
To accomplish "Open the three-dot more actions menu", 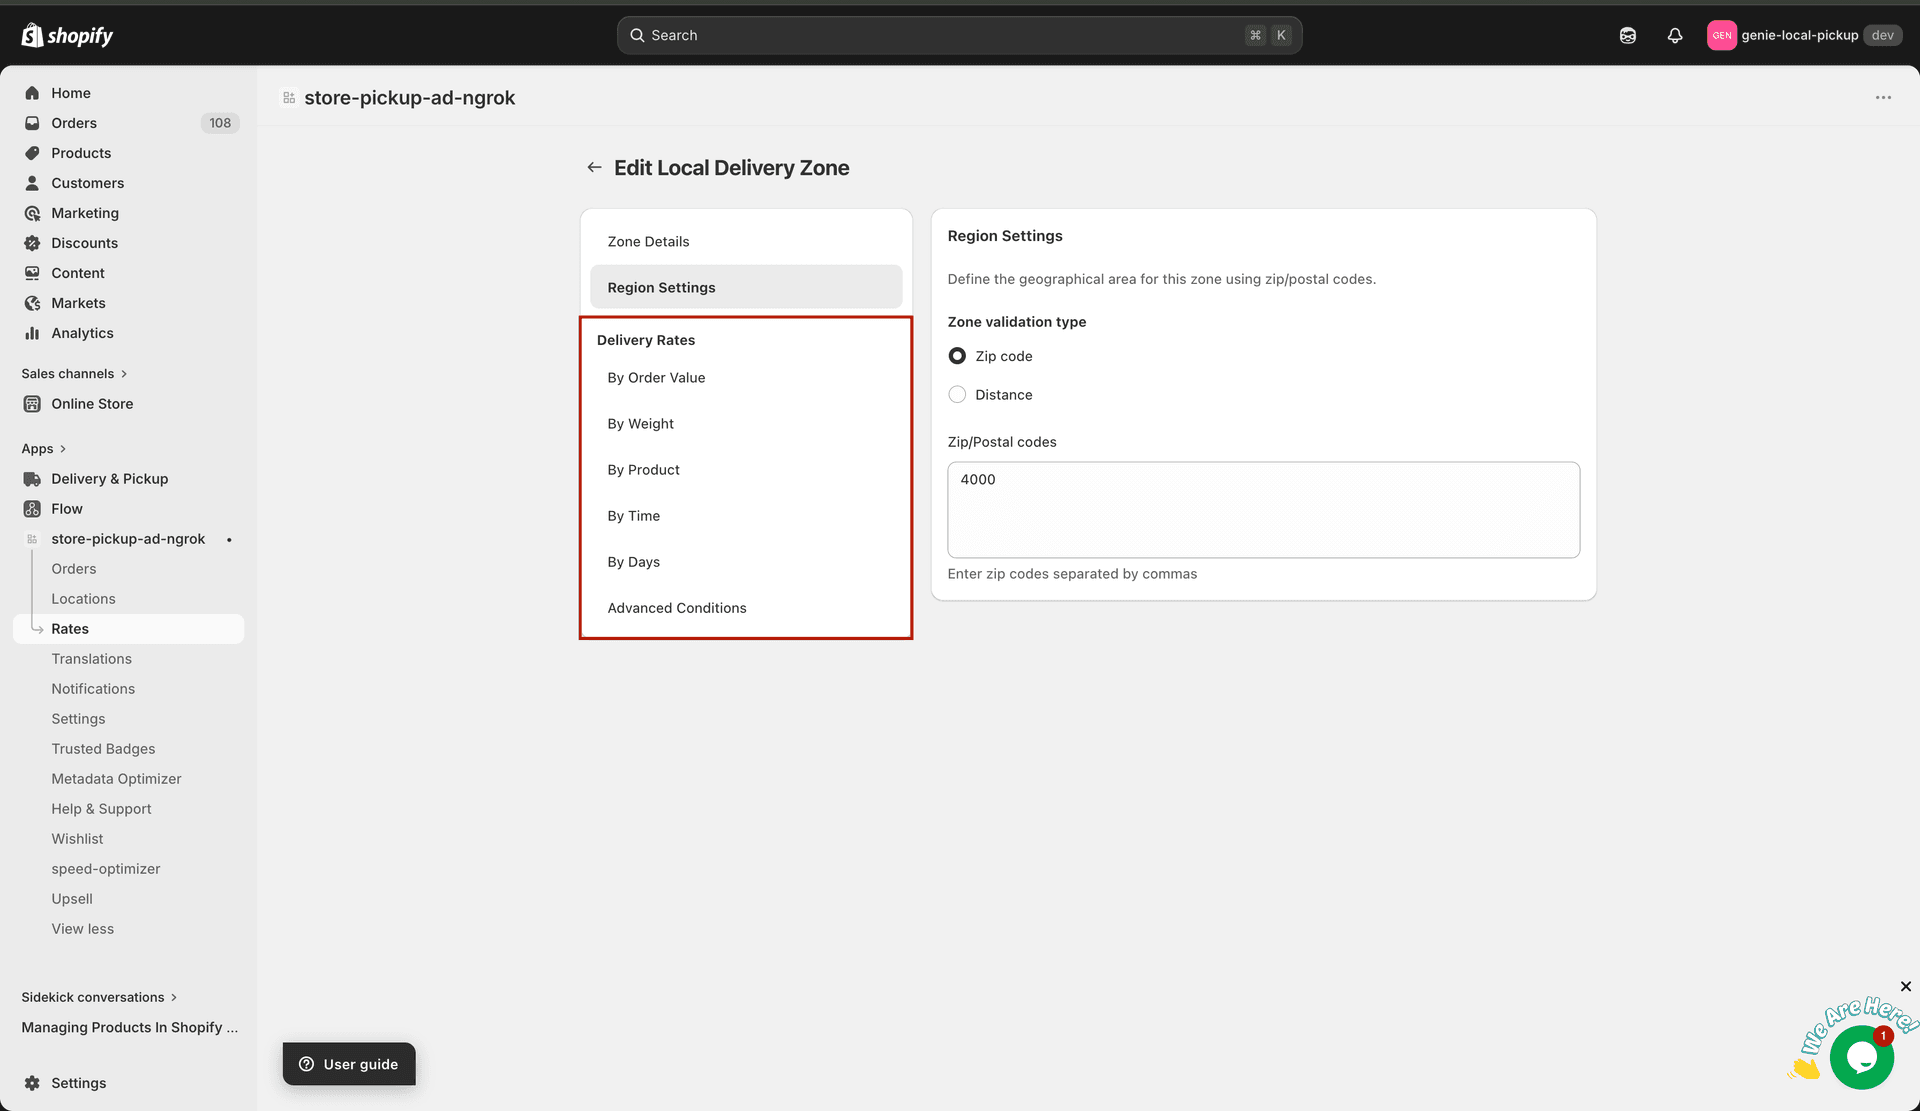I will [x=1883, y=97].
